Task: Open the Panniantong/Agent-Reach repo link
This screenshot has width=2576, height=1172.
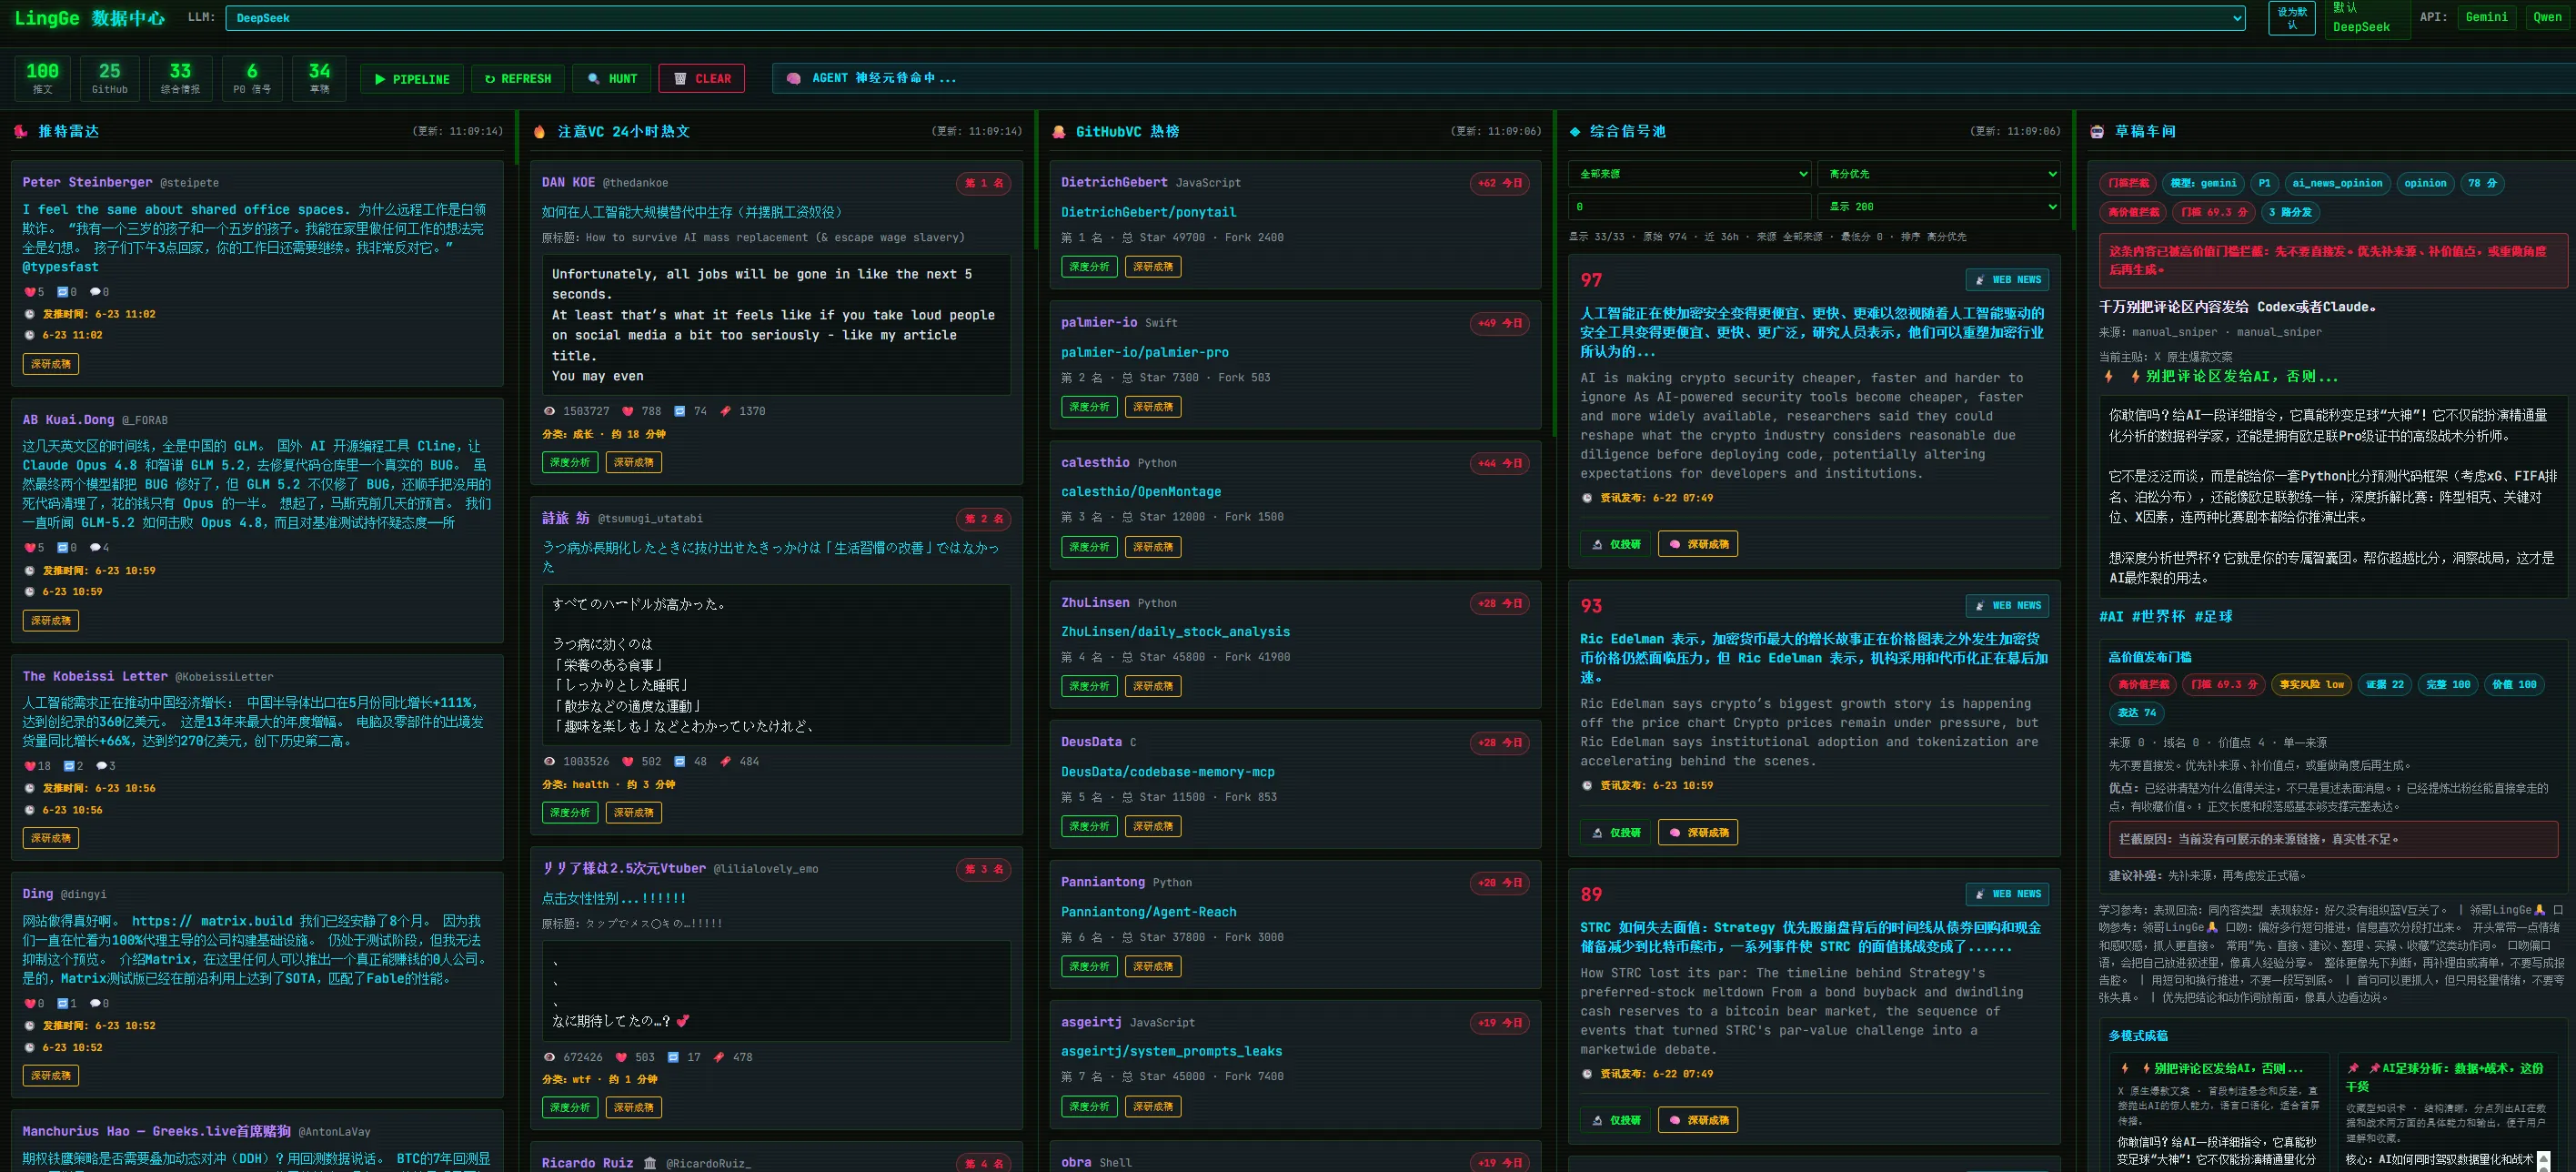Action: (x=1149, y=912)
